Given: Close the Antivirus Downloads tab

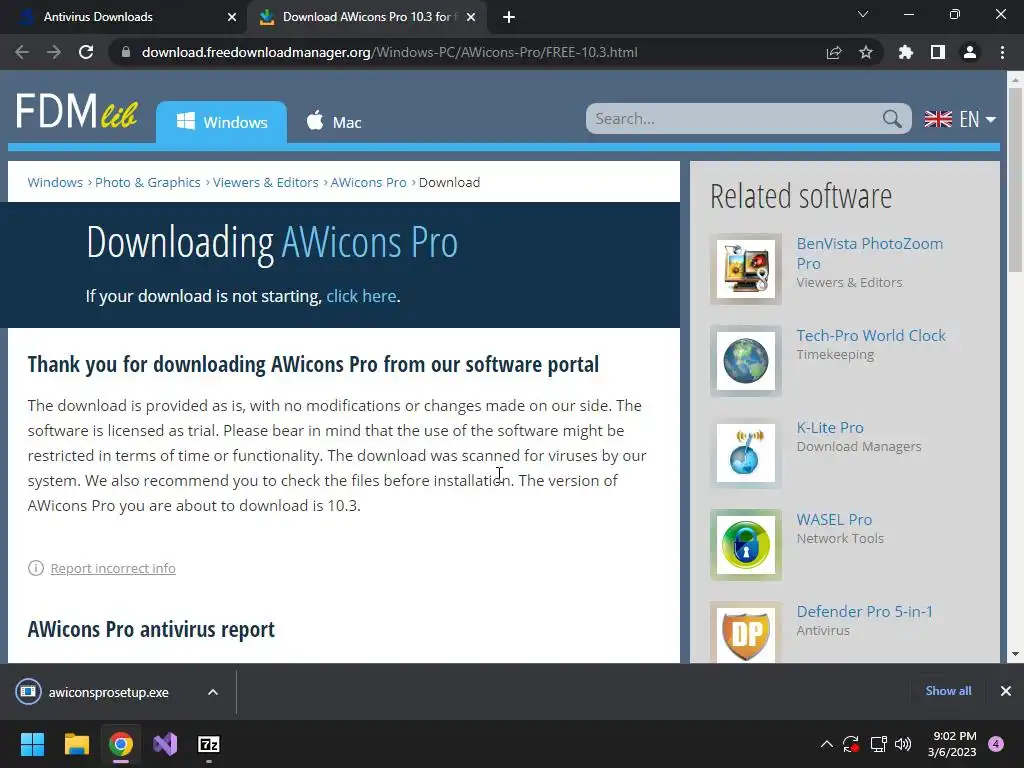Looking at the screenshot, I should [232, 17].
